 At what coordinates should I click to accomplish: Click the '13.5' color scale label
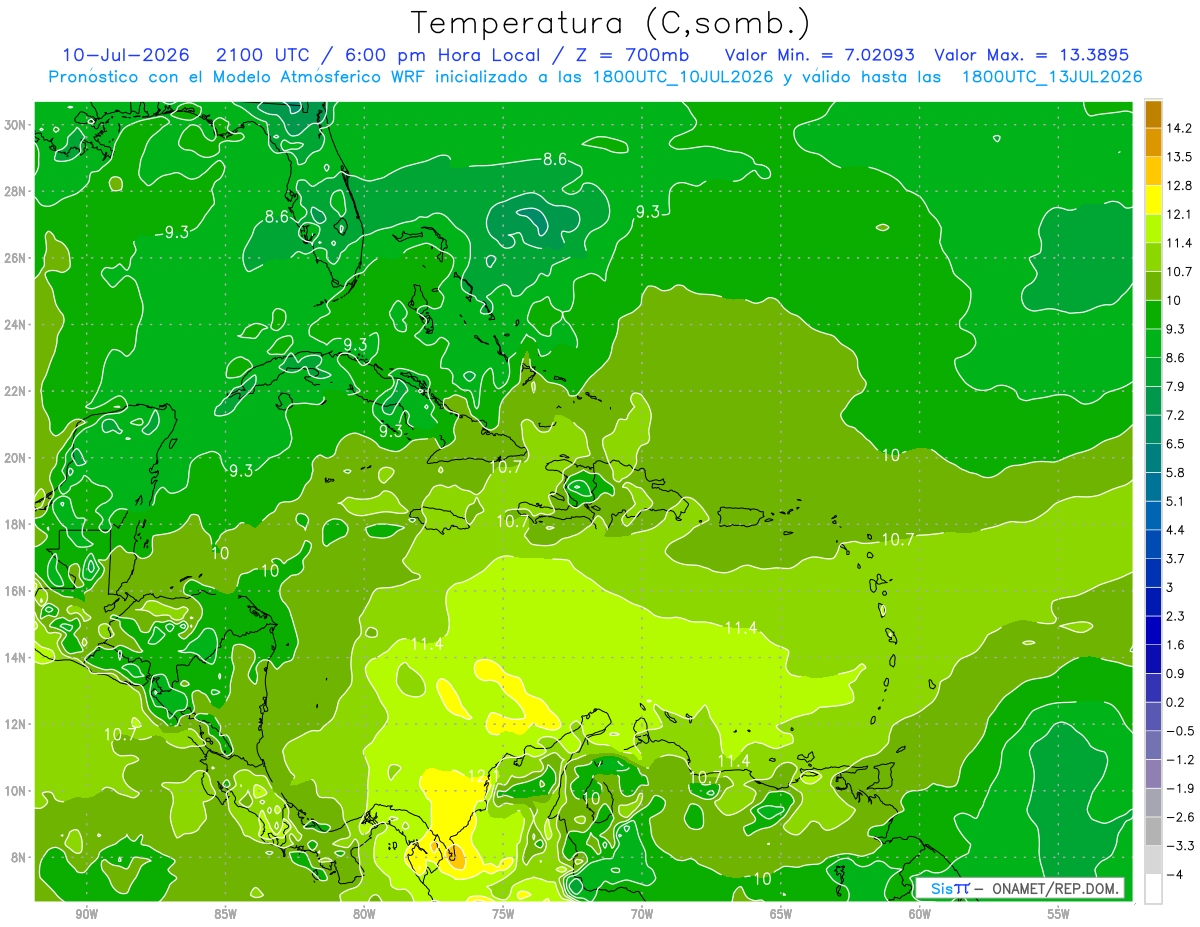point(1179,157)
